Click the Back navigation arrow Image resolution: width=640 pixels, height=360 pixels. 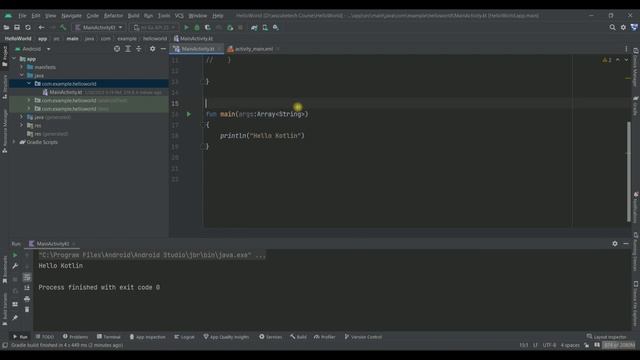point(41,27)
